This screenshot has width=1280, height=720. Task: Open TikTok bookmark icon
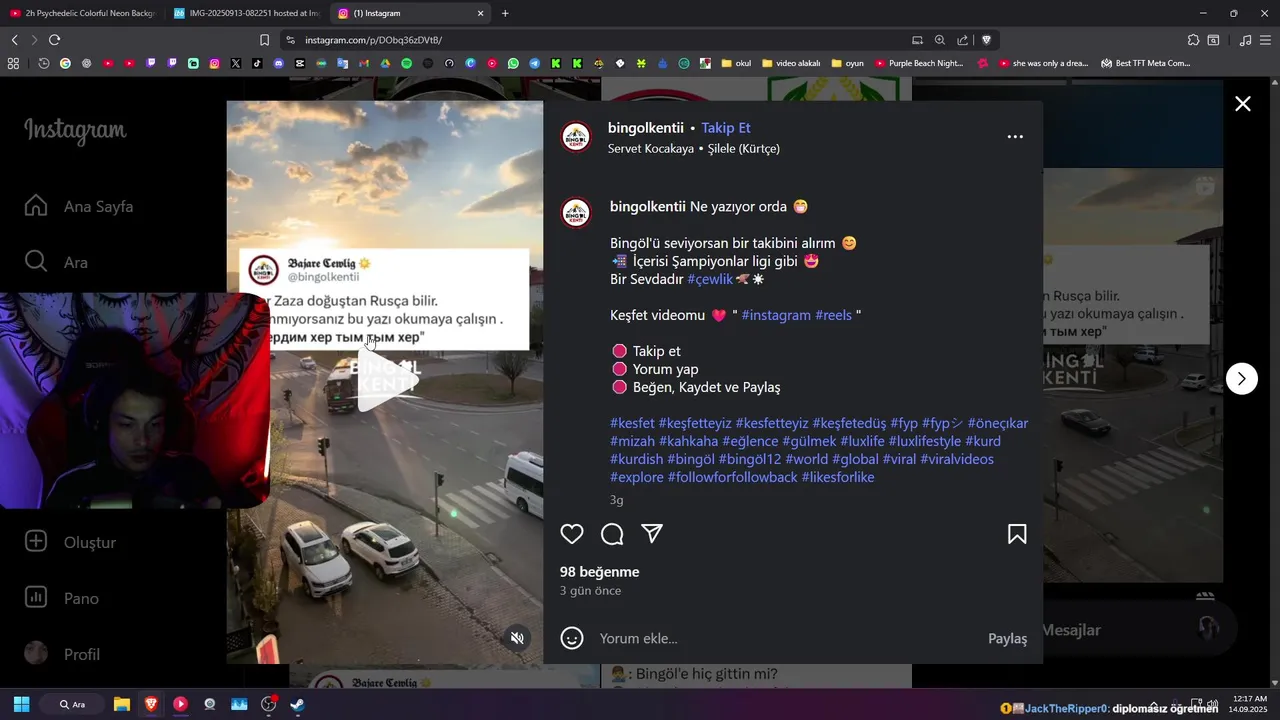point(257,63)
